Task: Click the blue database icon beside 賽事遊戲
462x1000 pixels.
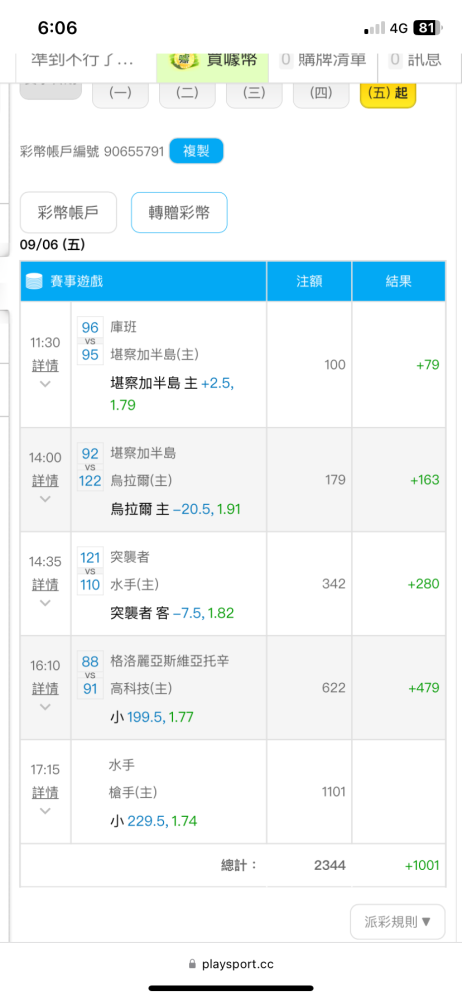Action: (x=33, y=281)
